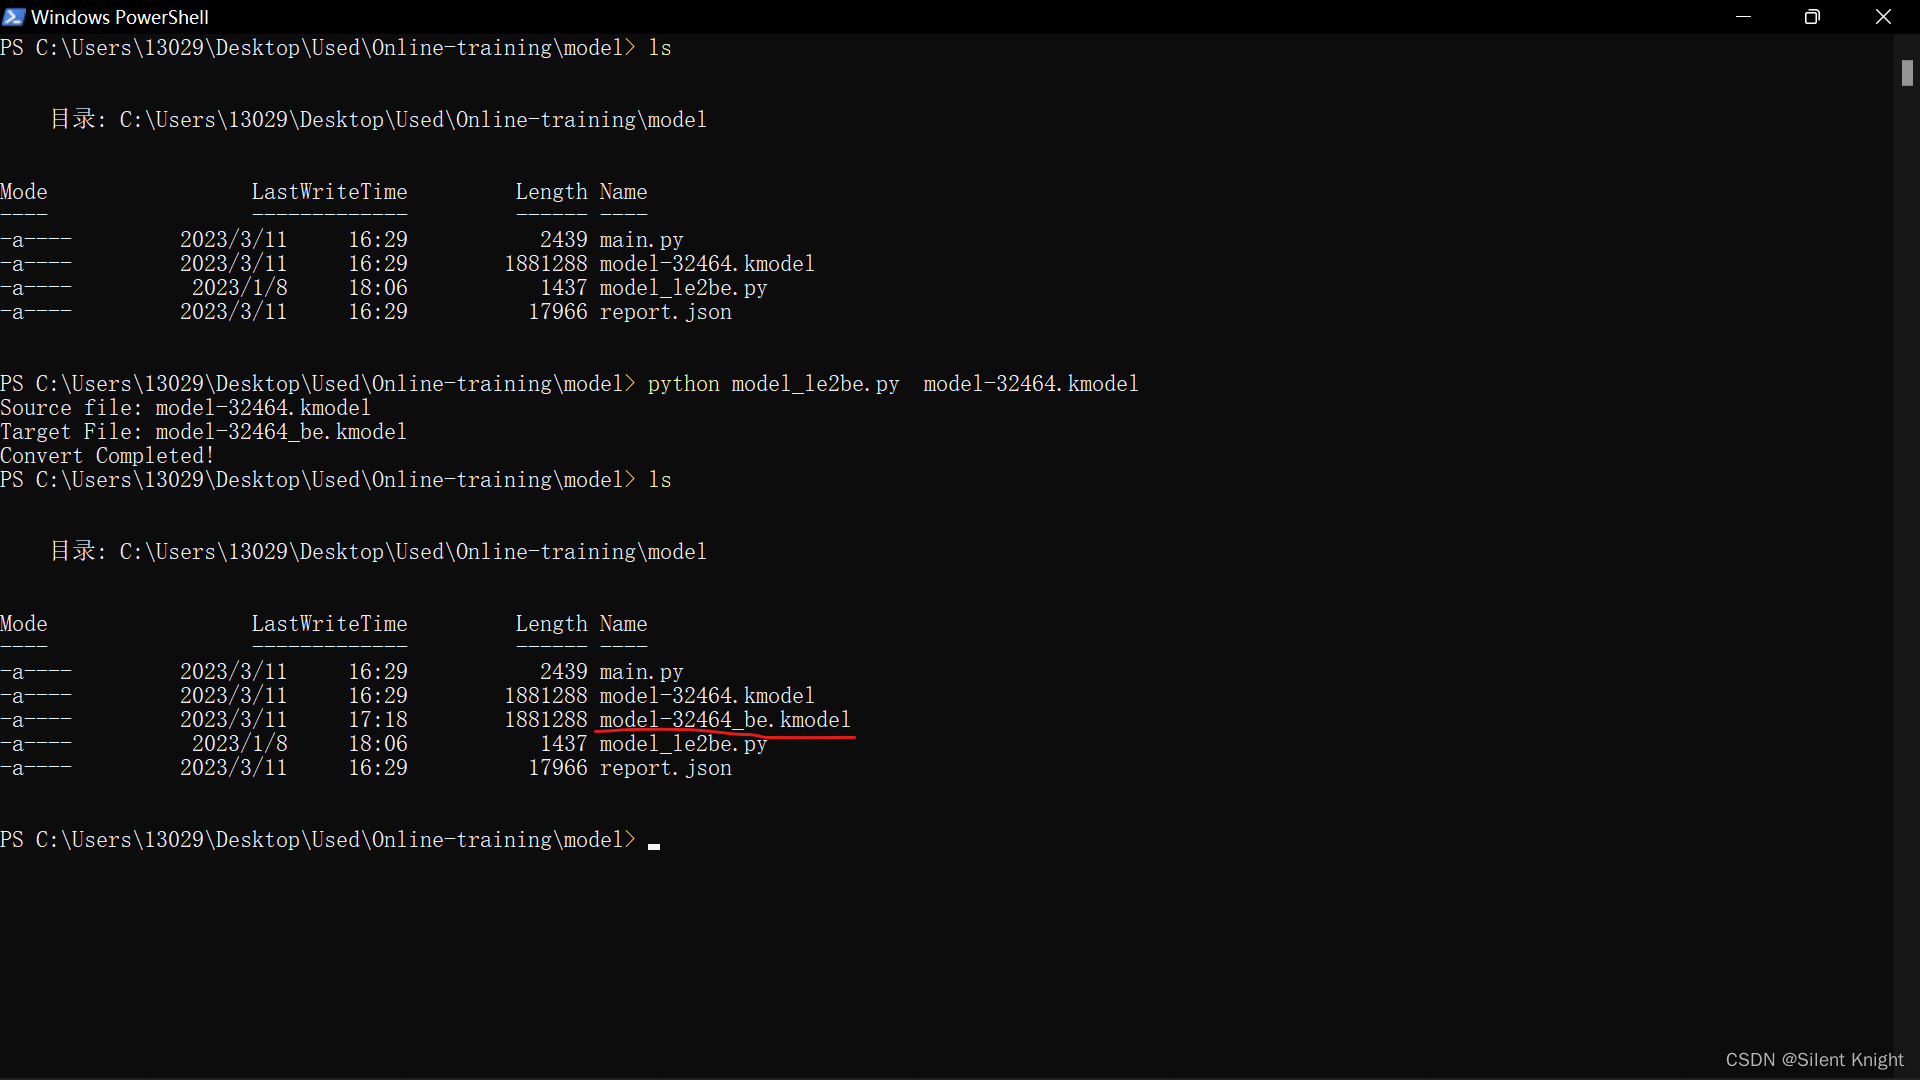The width and height of the screenshot is (1920, 1080).
Task: Click the command prompt cursor at bottom
Action: (x=654, y=845)
